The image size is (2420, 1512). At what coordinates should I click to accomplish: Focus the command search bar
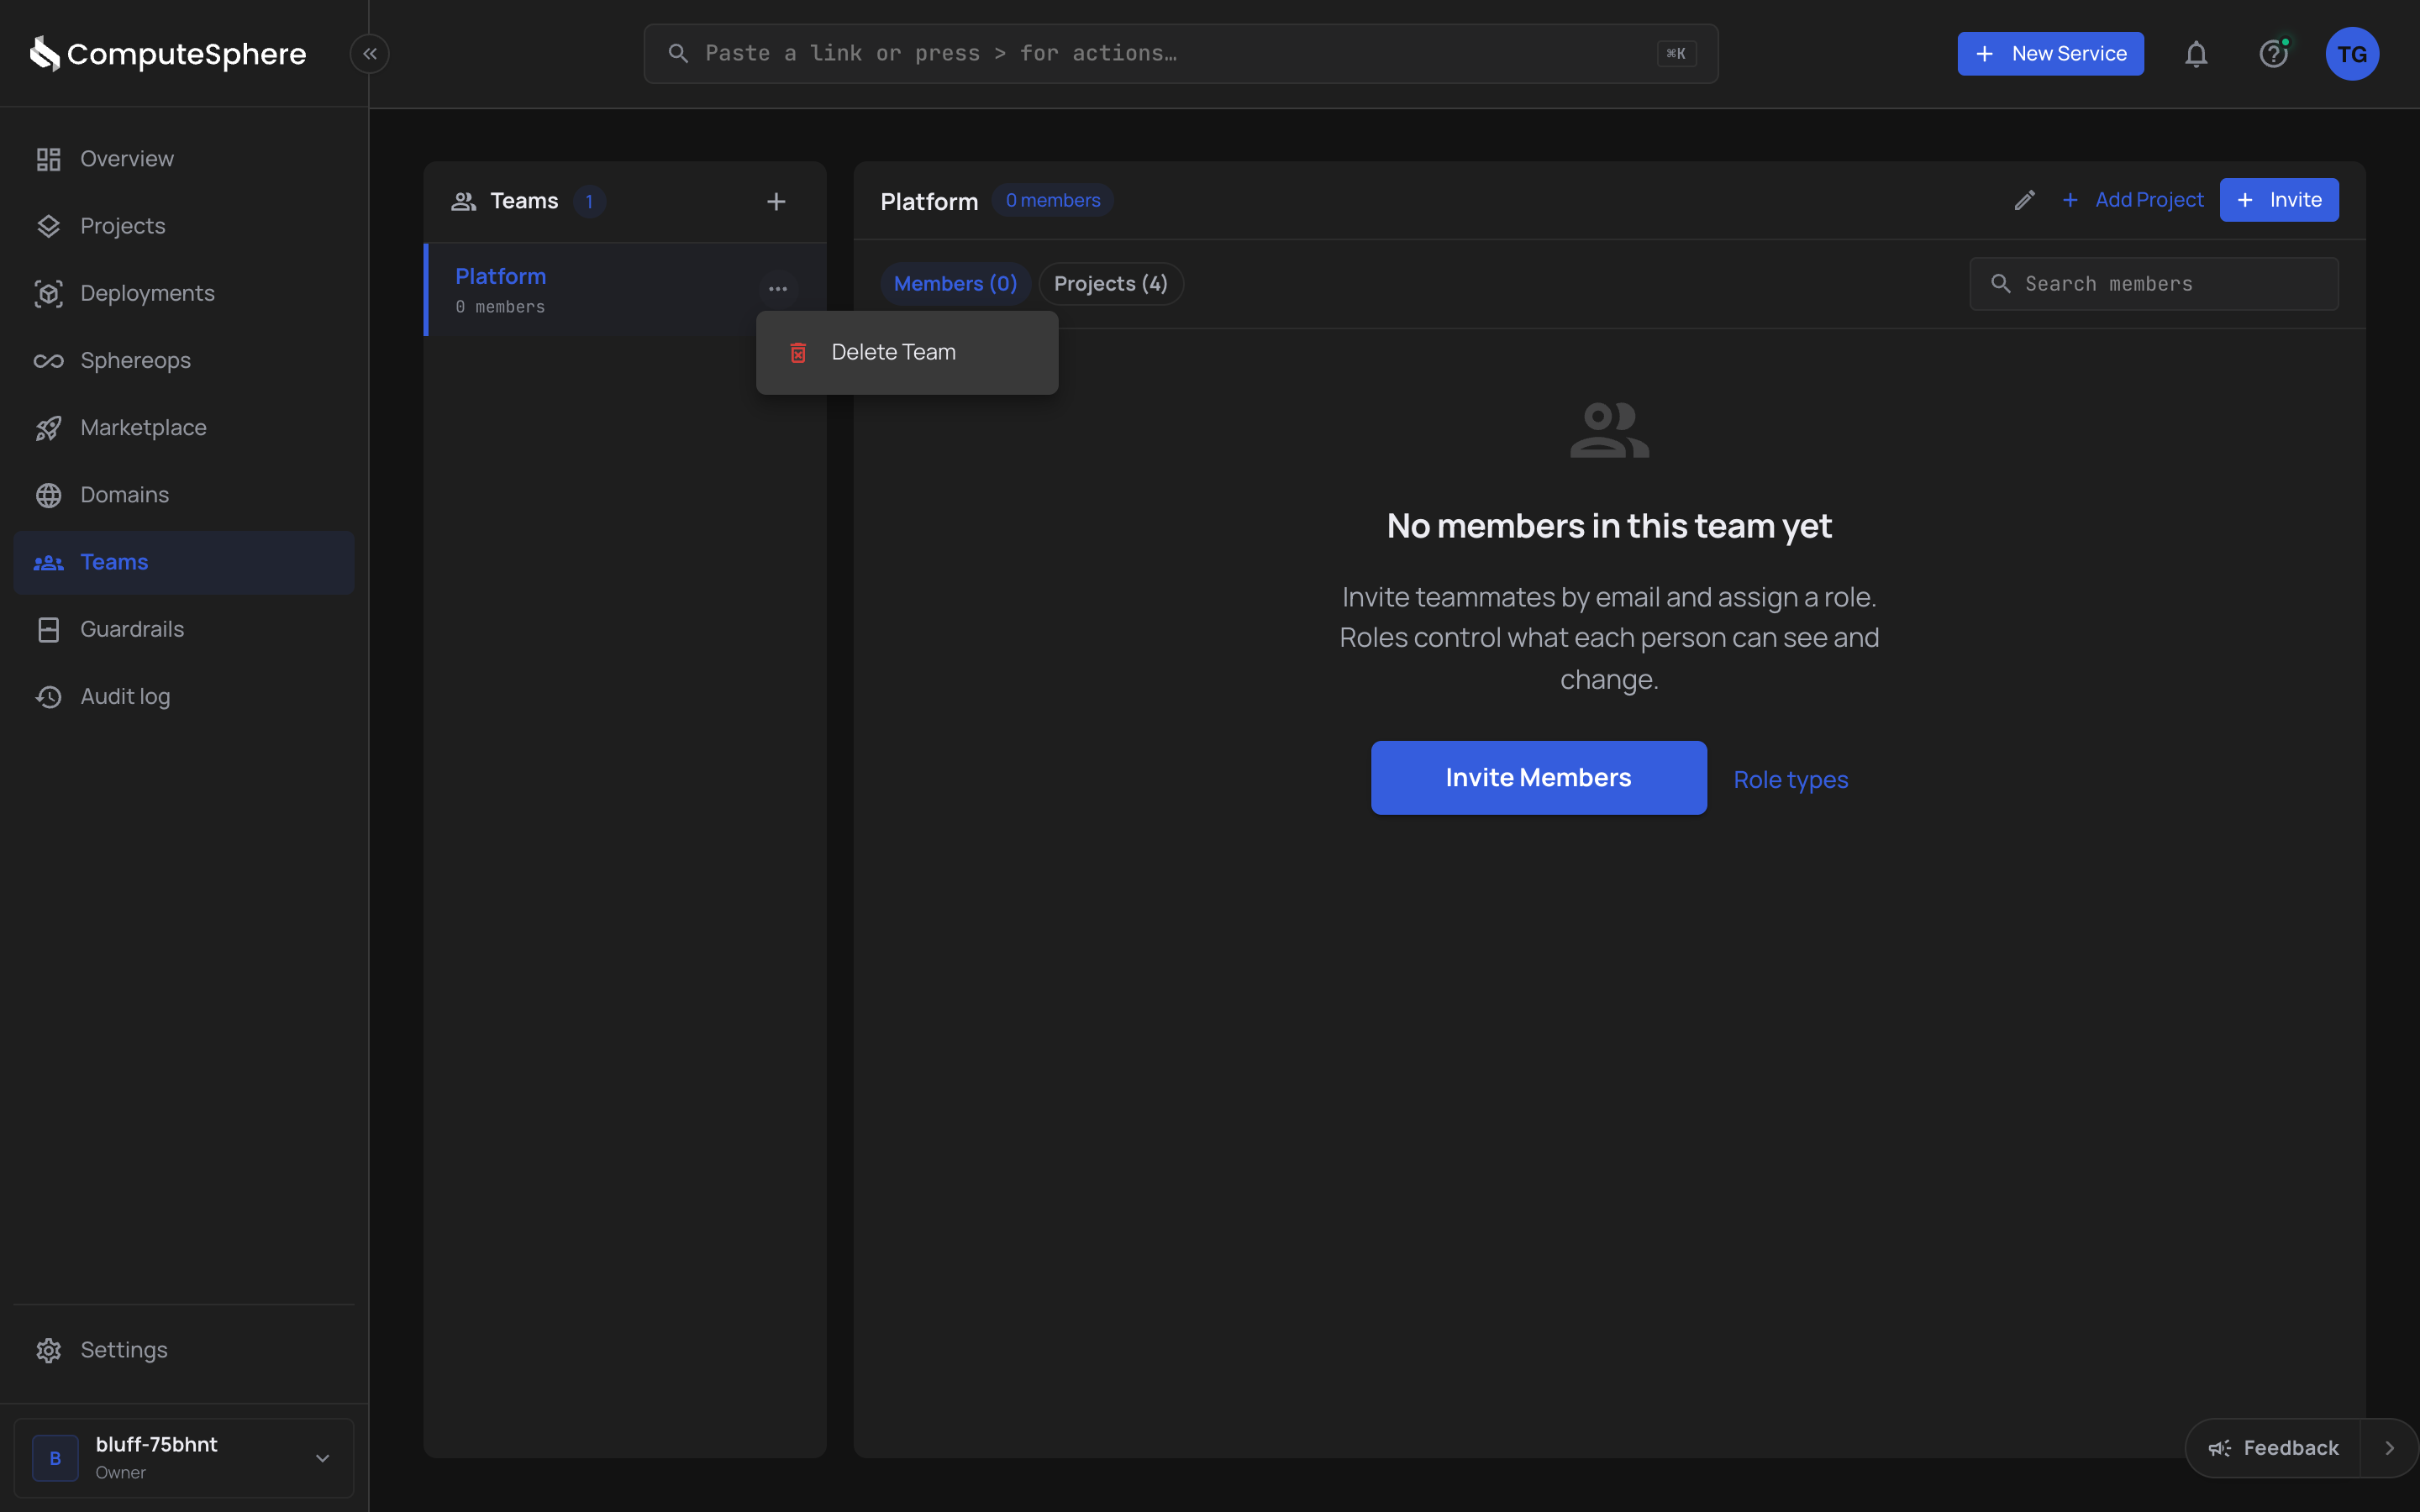[x=1181, y=54]
